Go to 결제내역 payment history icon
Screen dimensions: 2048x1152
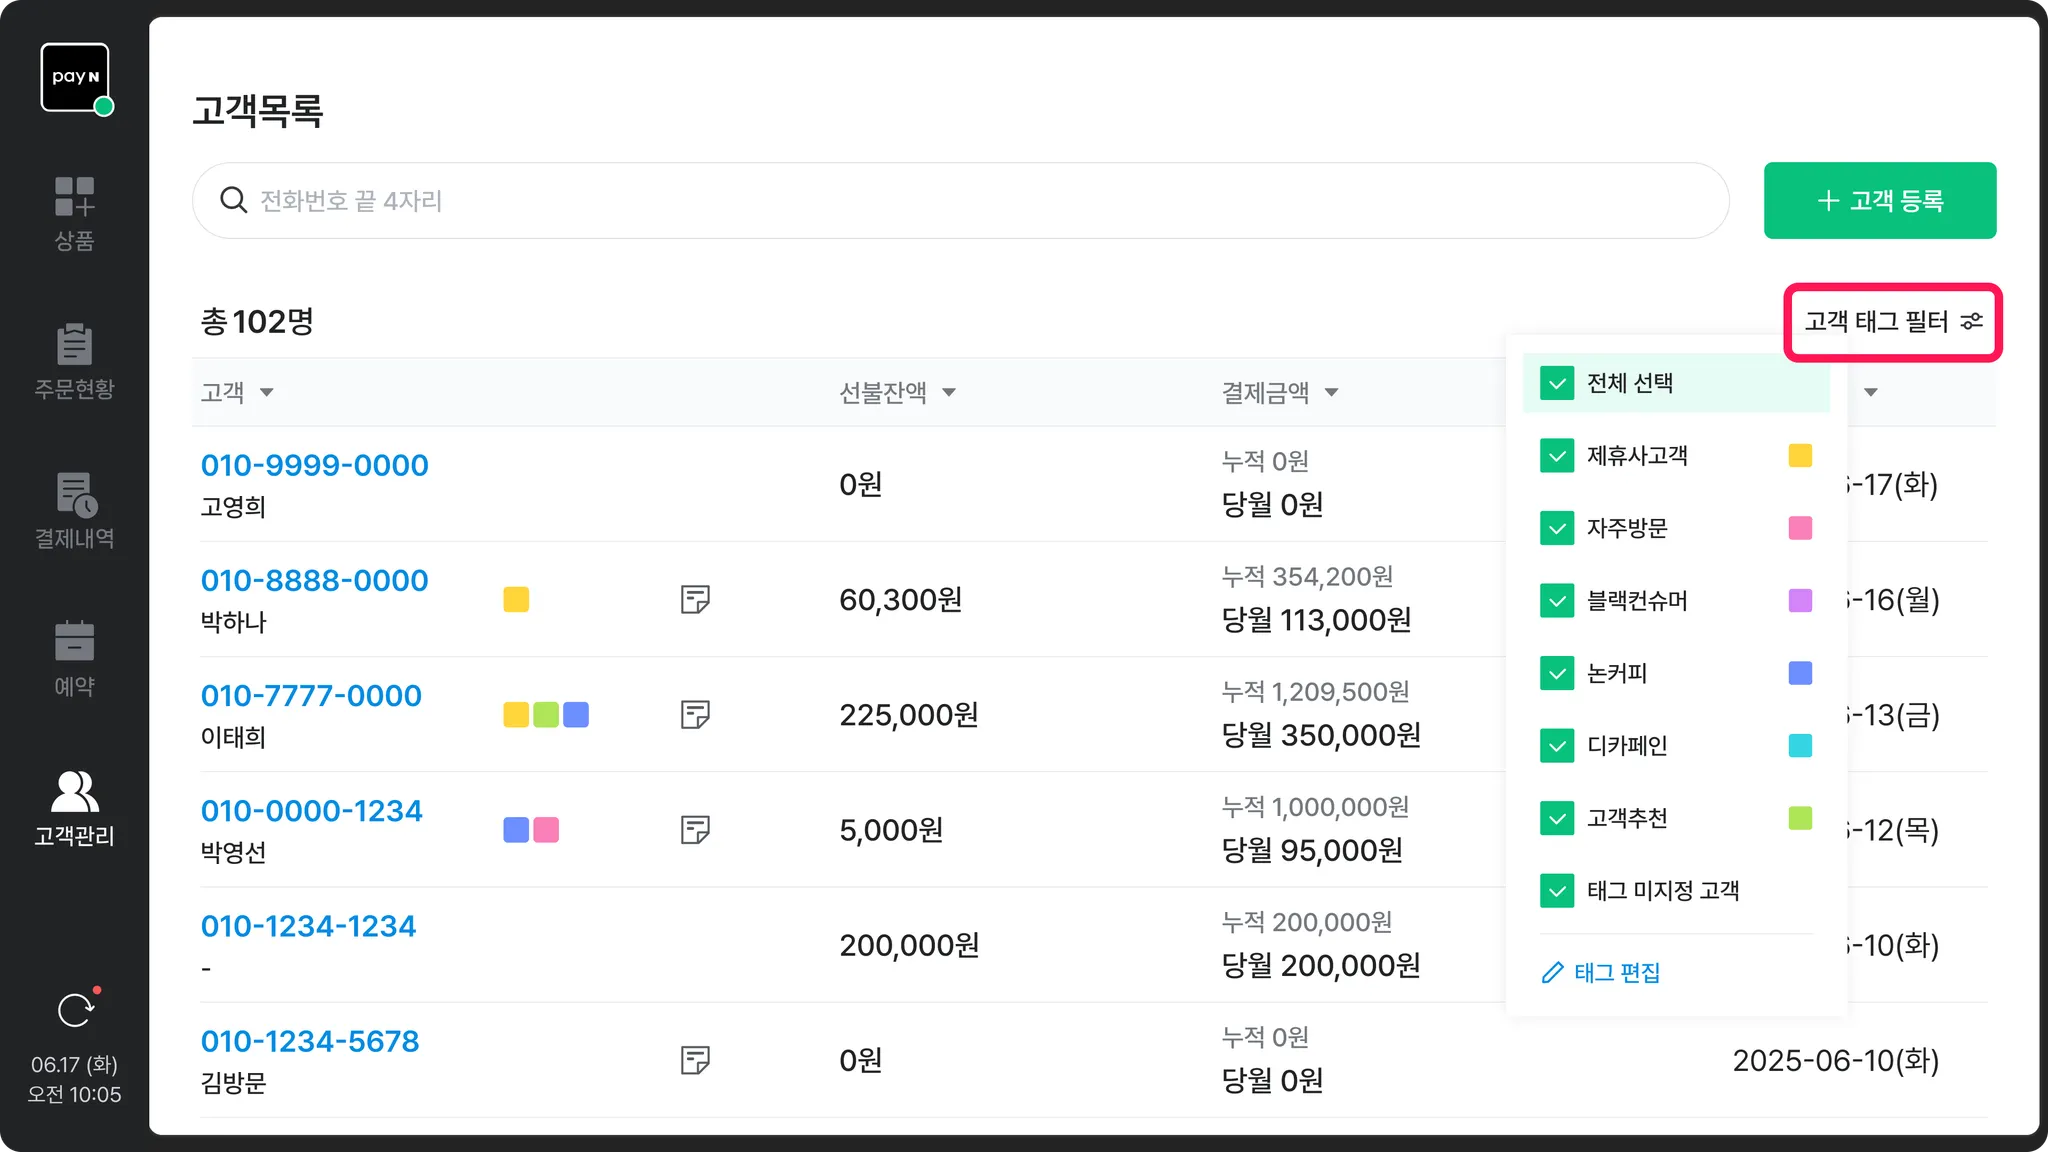[75, 495]
